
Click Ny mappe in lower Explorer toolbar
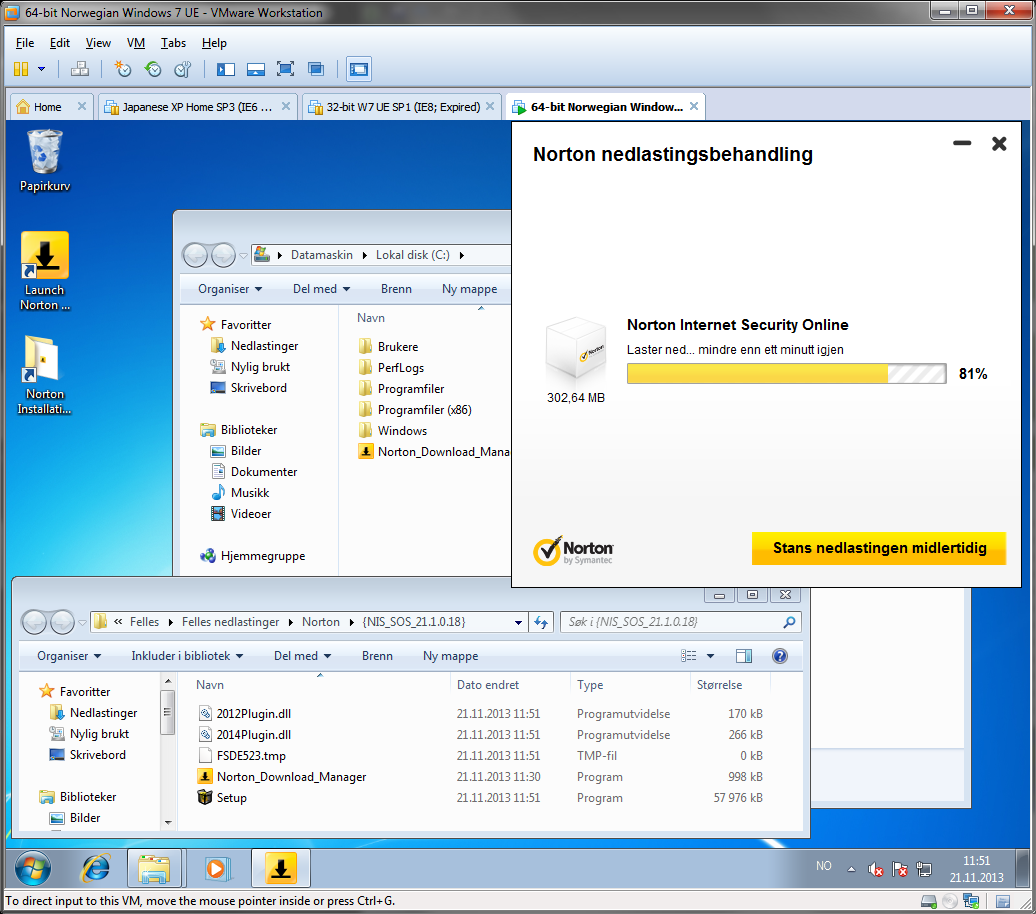pyautogui.click(x=450, y=656)
